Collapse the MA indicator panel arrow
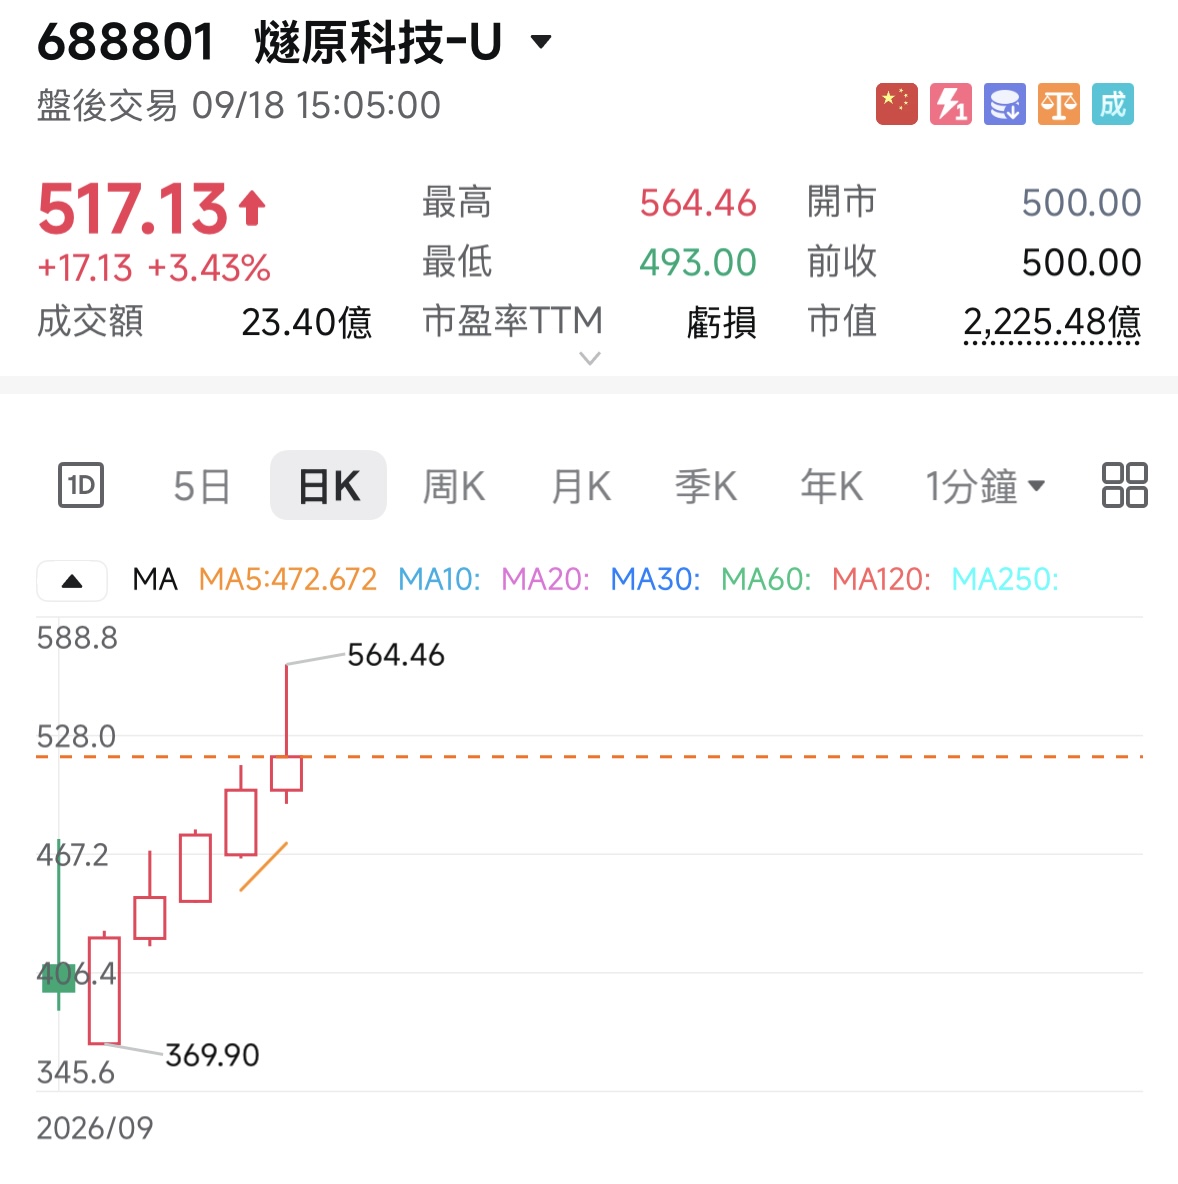Image resolution: width=1178 pixels, height=1184 pixels. (x=72, y=581)
